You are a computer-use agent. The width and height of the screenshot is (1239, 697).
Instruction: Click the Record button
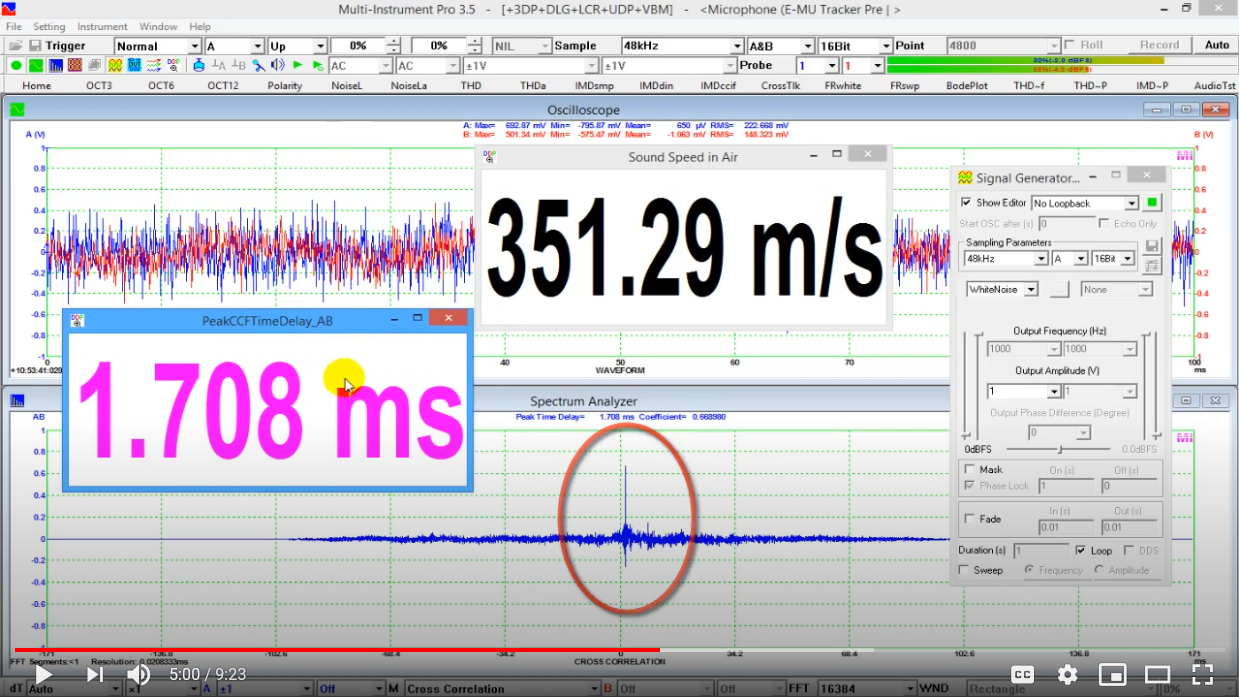(x=1159, y=45)
